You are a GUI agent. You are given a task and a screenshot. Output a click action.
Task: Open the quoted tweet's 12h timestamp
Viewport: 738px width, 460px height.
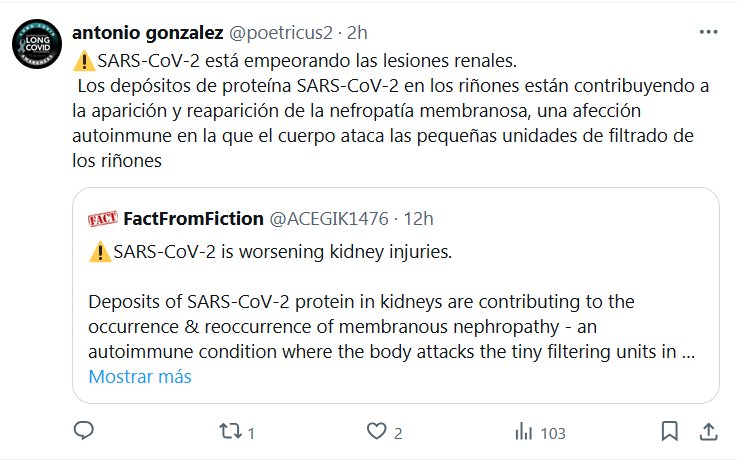[x=417, y=219]
